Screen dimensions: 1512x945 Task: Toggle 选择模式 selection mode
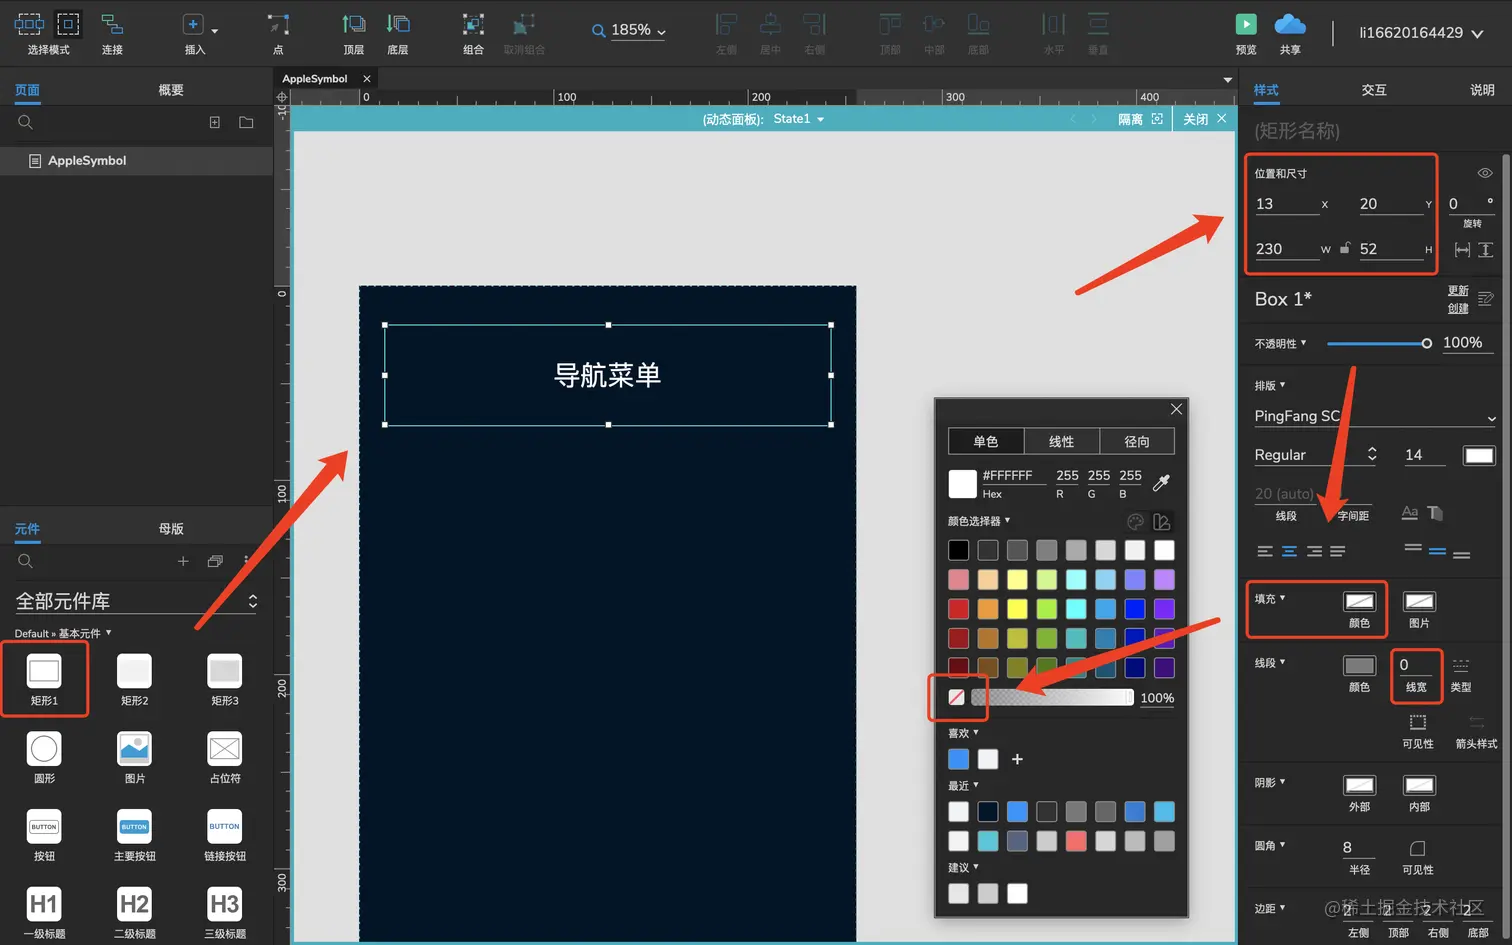tap(48, 33)
